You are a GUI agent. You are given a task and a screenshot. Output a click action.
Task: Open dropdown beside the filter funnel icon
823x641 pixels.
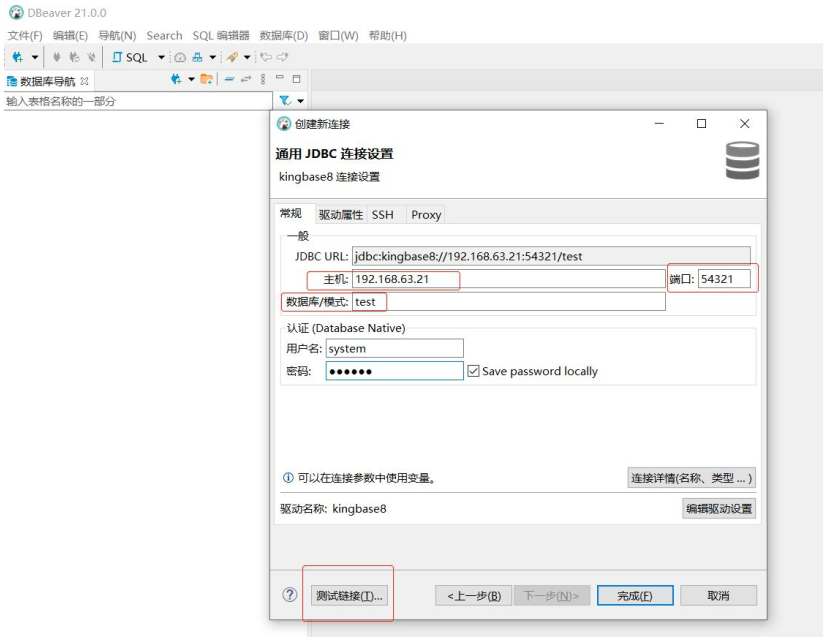tap(301, 101)
